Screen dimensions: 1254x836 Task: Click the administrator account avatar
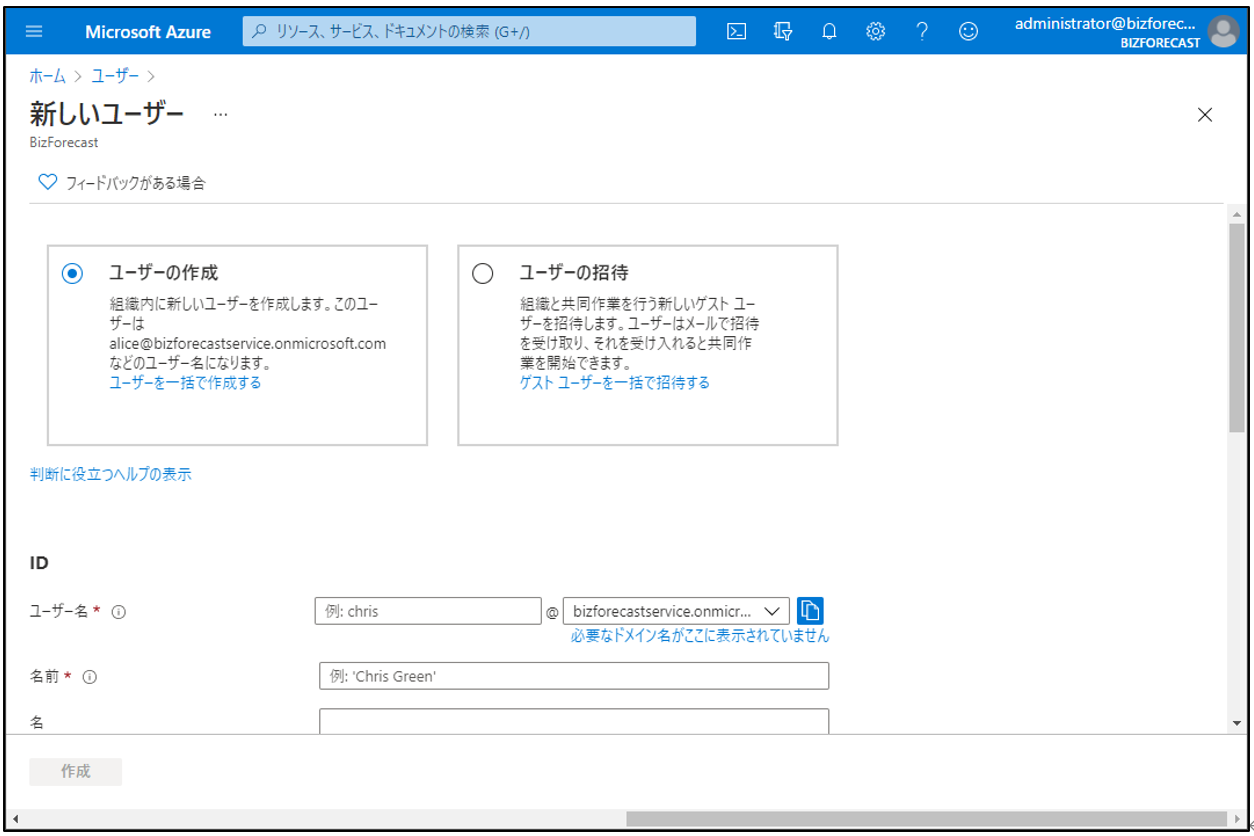[1223, 32]
